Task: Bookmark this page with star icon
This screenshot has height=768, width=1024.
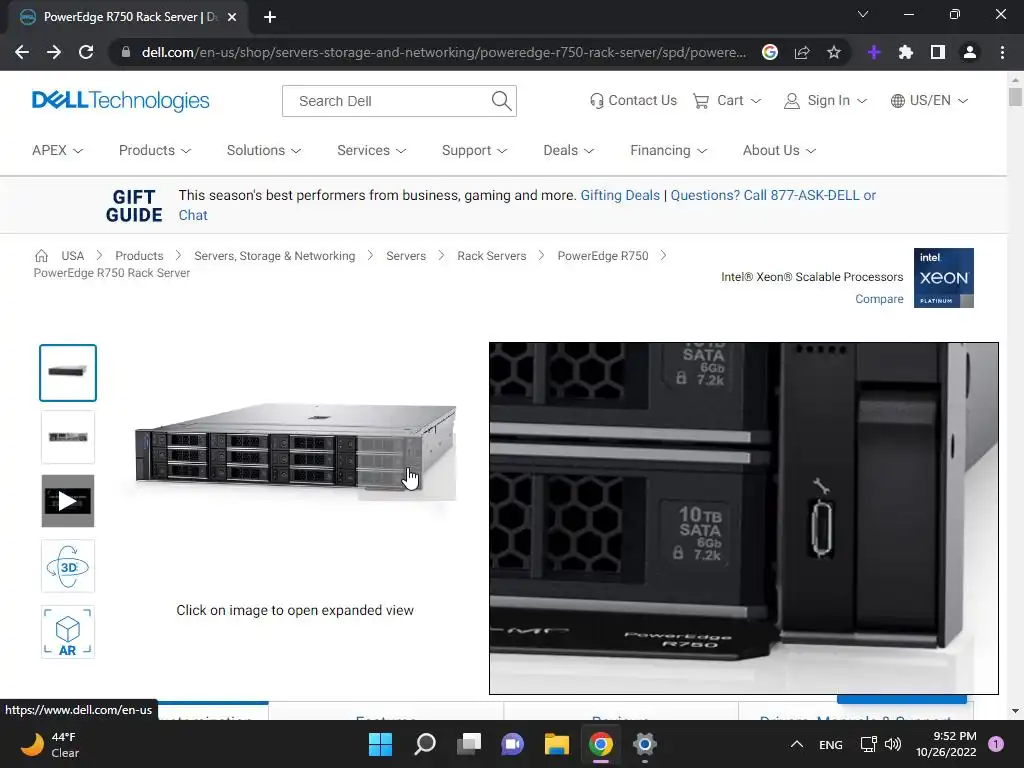Action: coord(834,52)
